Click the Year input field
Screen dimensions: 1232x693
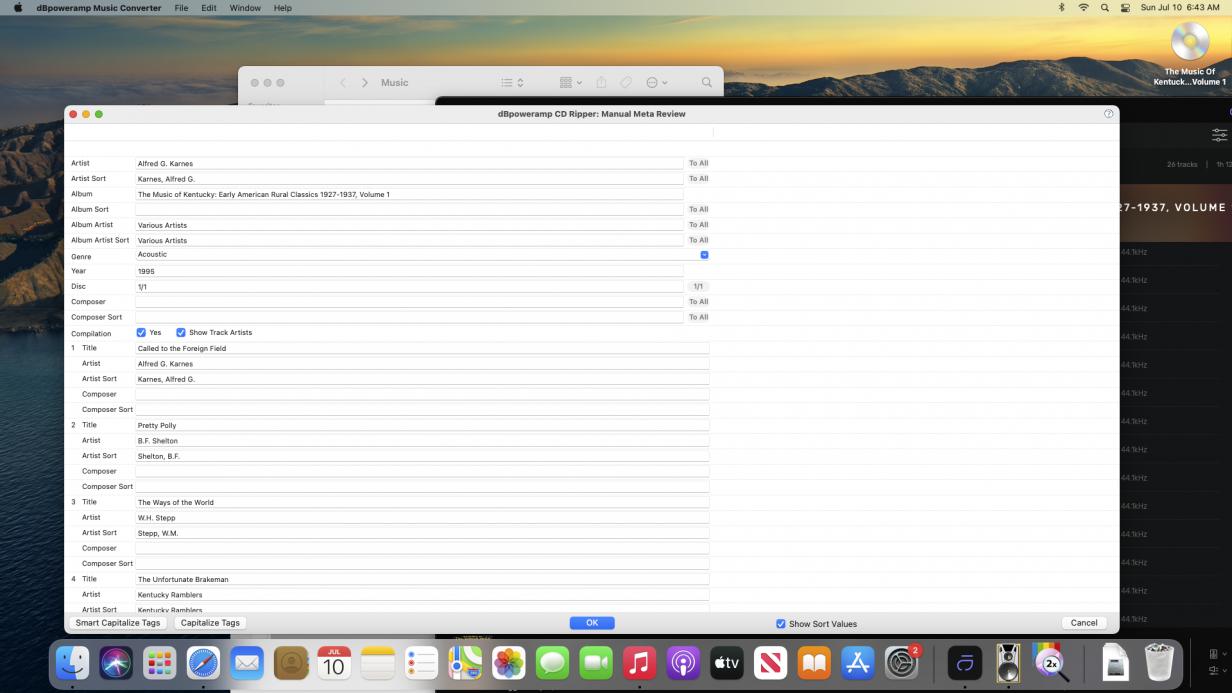409,271
